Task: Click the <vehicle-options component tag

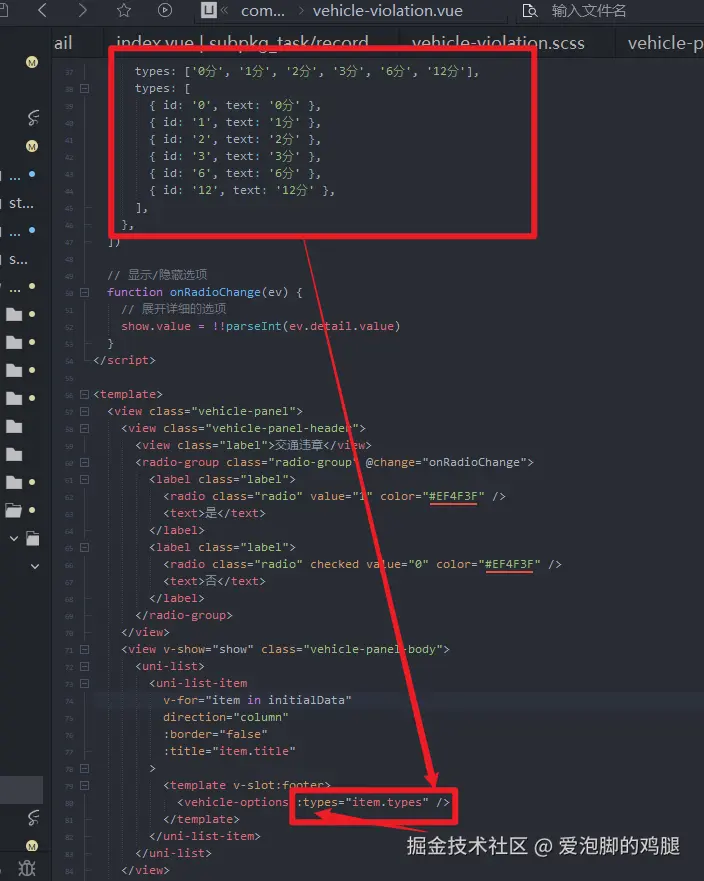Action: point(233,802)
